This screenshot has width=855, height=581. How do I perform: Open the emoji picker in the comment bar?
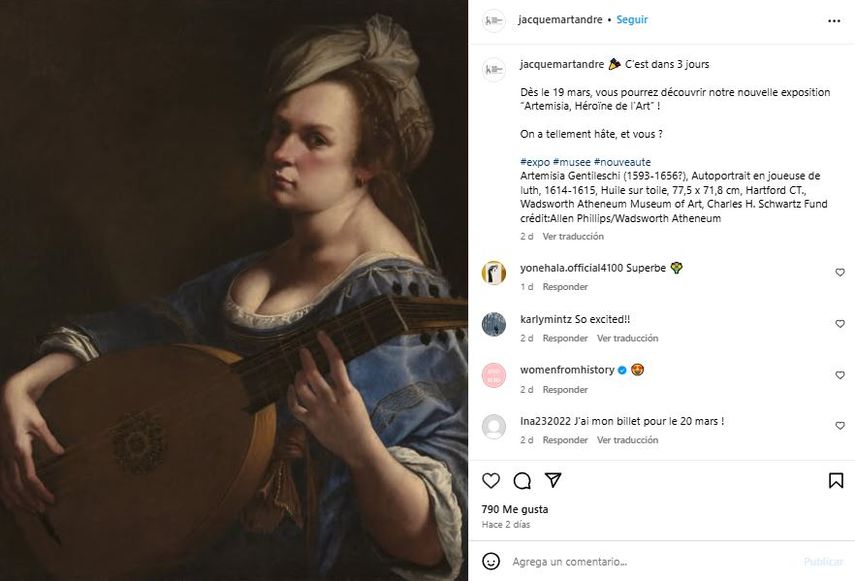[489, 563]
